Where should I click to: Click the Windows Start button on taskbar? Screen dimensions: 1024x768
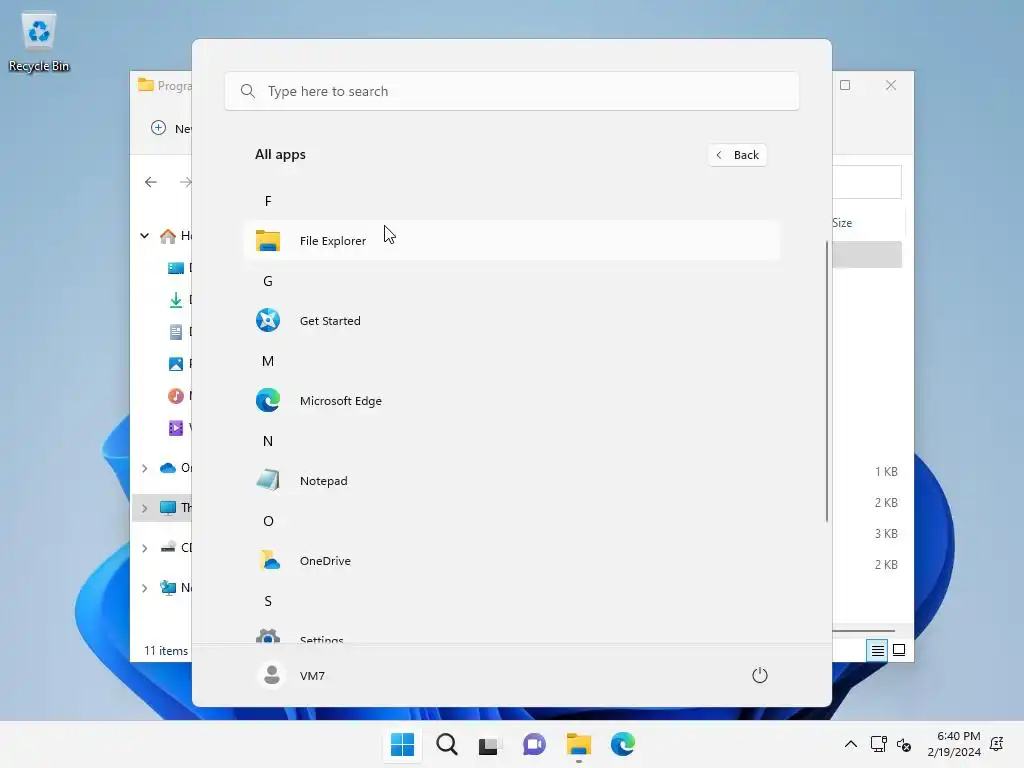(x=402, y=744)
